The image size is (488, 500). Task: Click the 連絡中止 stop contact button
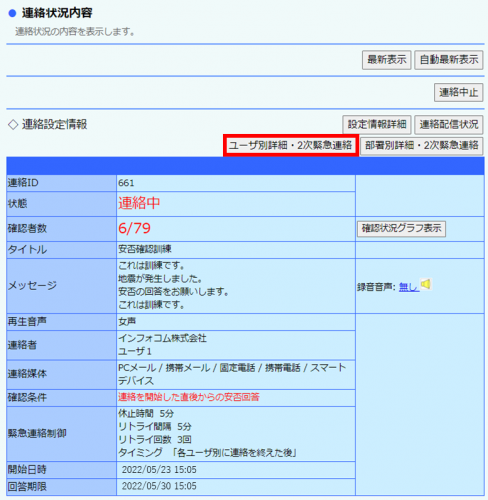coord(458,92)
